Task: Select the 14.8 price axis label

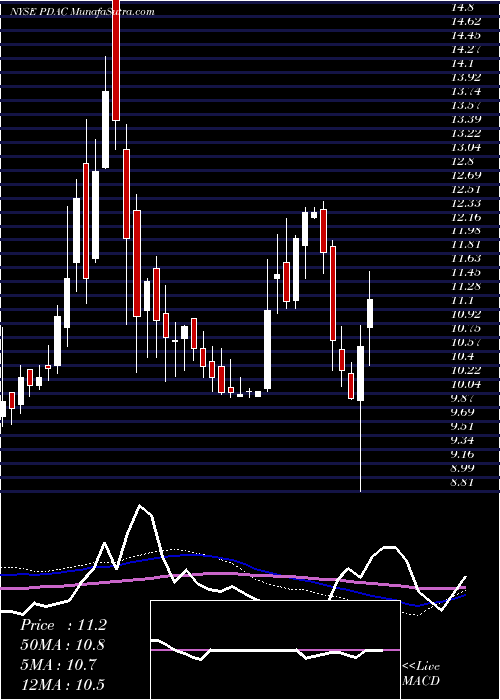Action: coord(463,8)
